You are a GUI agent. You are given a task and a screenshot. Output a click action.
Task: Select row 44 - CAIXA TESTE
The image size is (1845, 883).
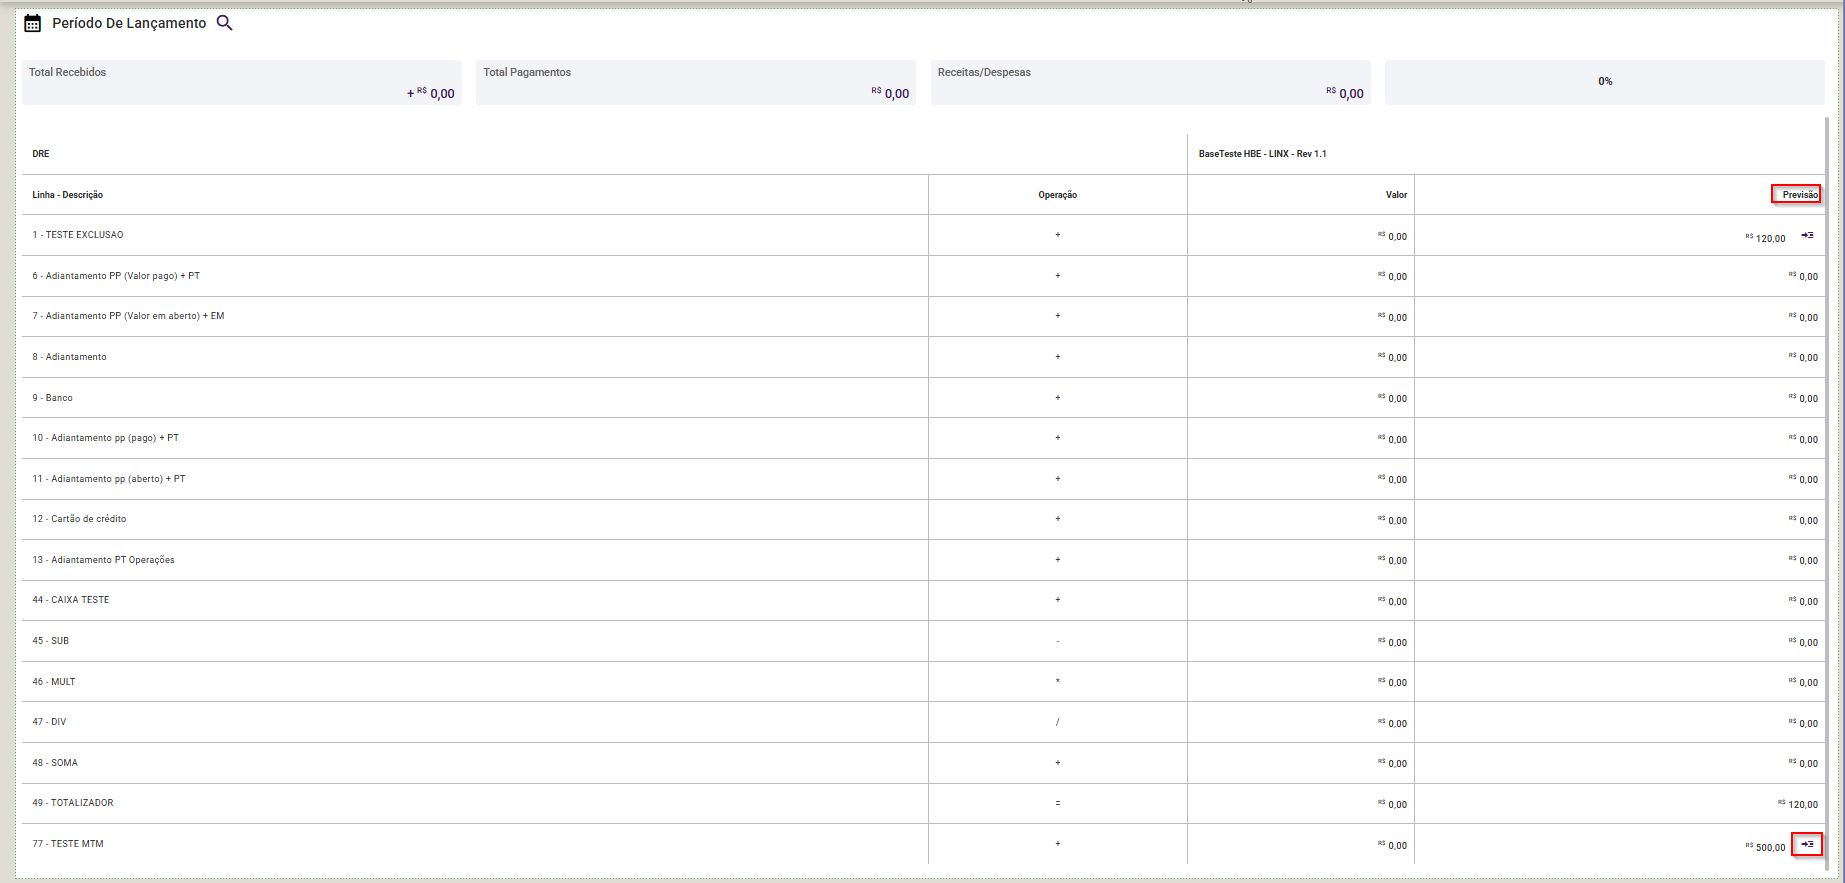click(924, 600)
